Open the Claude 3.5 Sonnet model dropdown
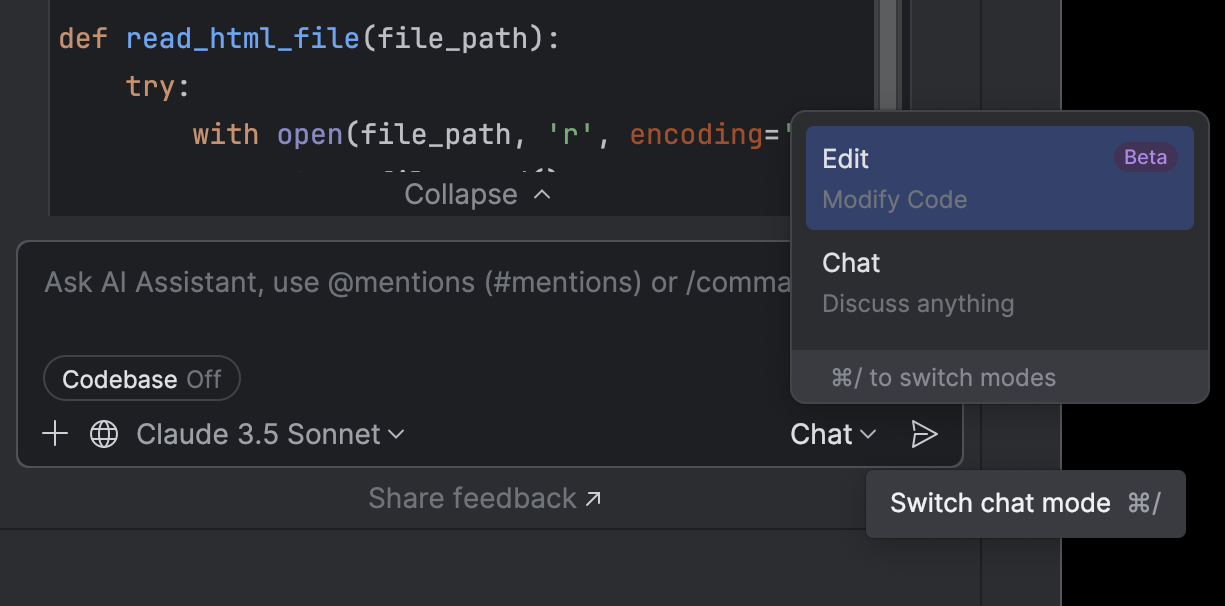The width and height of the screenshot is (1225, 606). (270, 434)
